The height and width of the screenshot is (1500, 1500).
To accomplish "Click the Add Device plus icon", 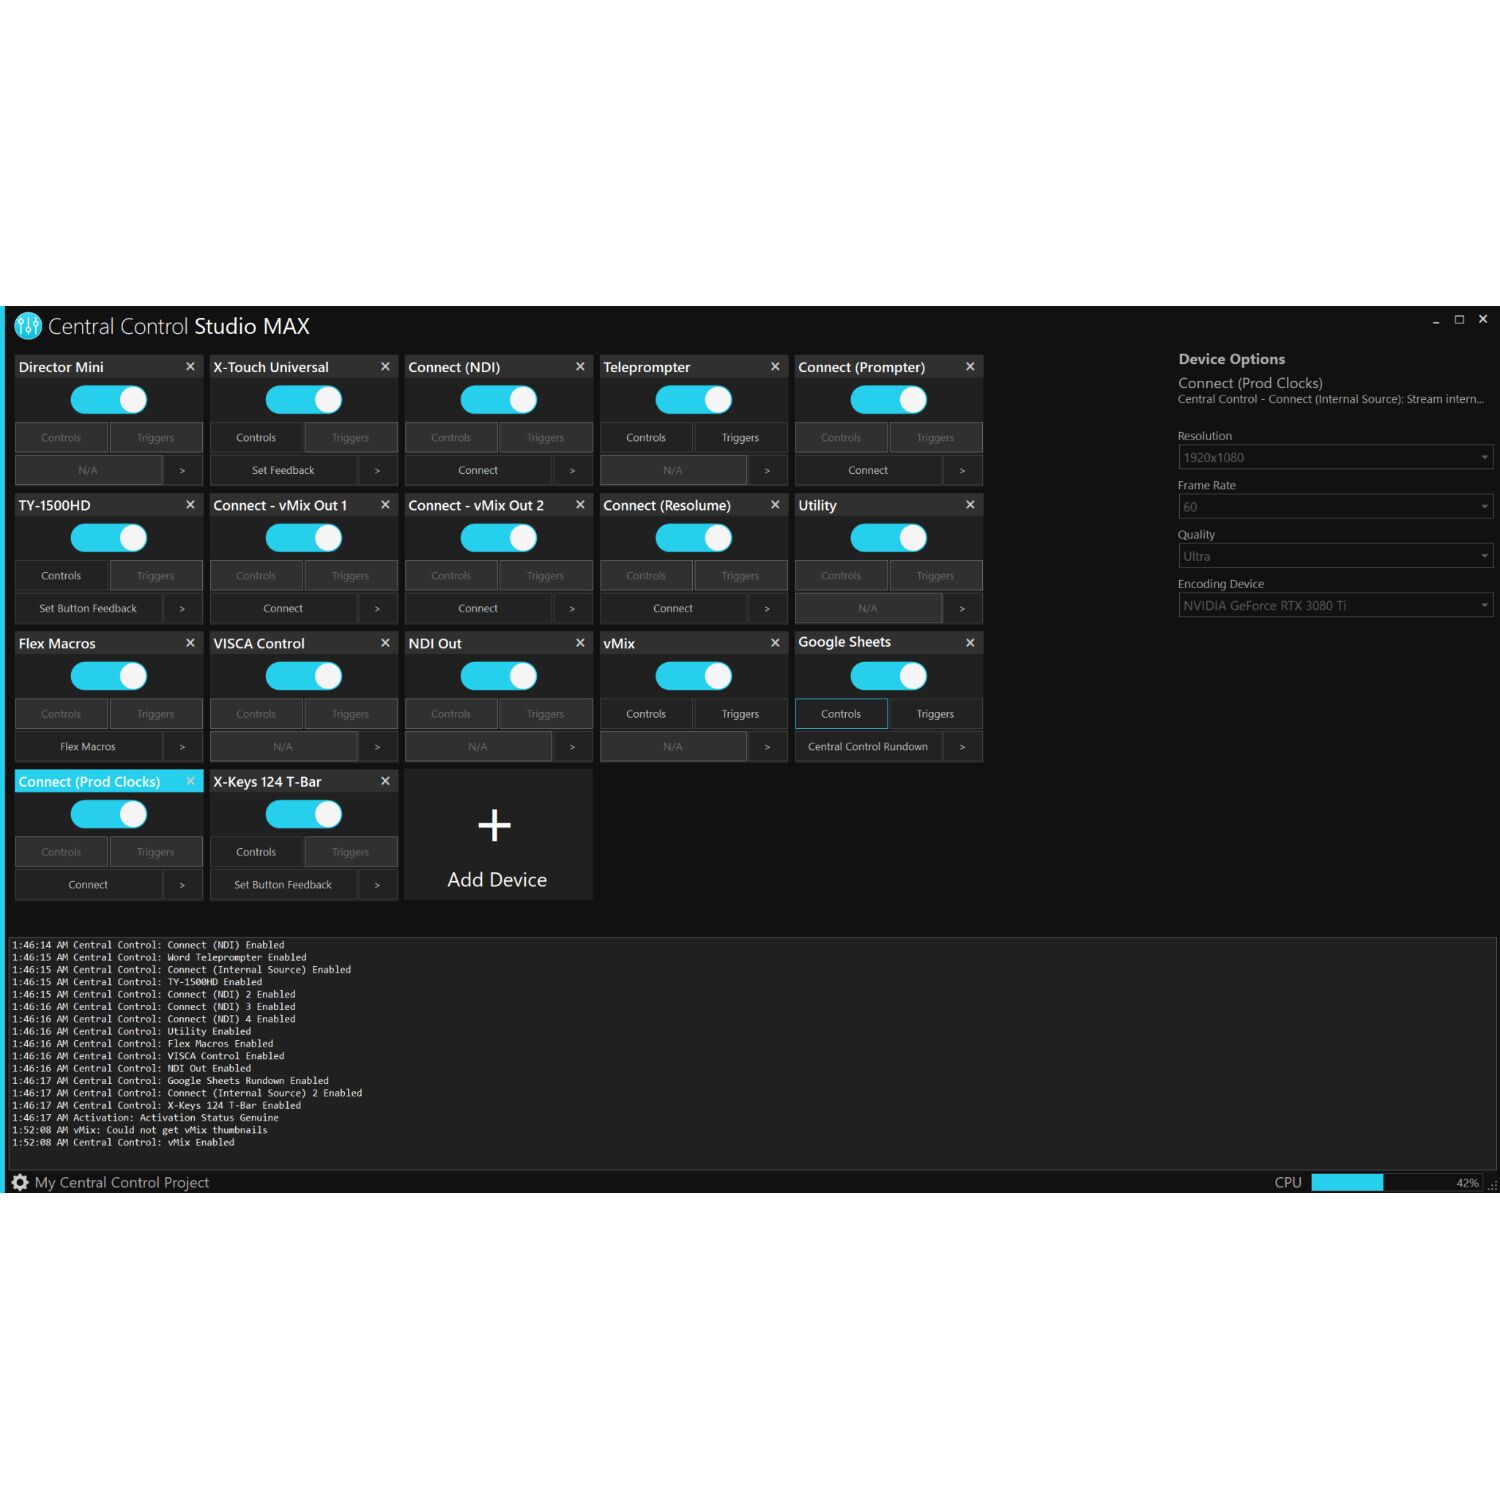I will [495, 825].
